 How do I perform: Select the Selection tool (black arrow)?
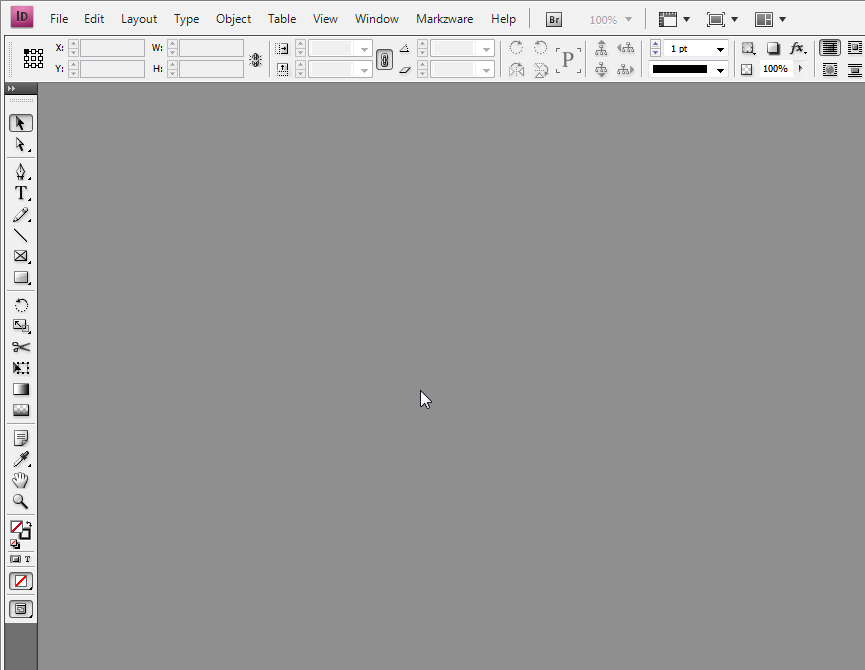[21, 123]
